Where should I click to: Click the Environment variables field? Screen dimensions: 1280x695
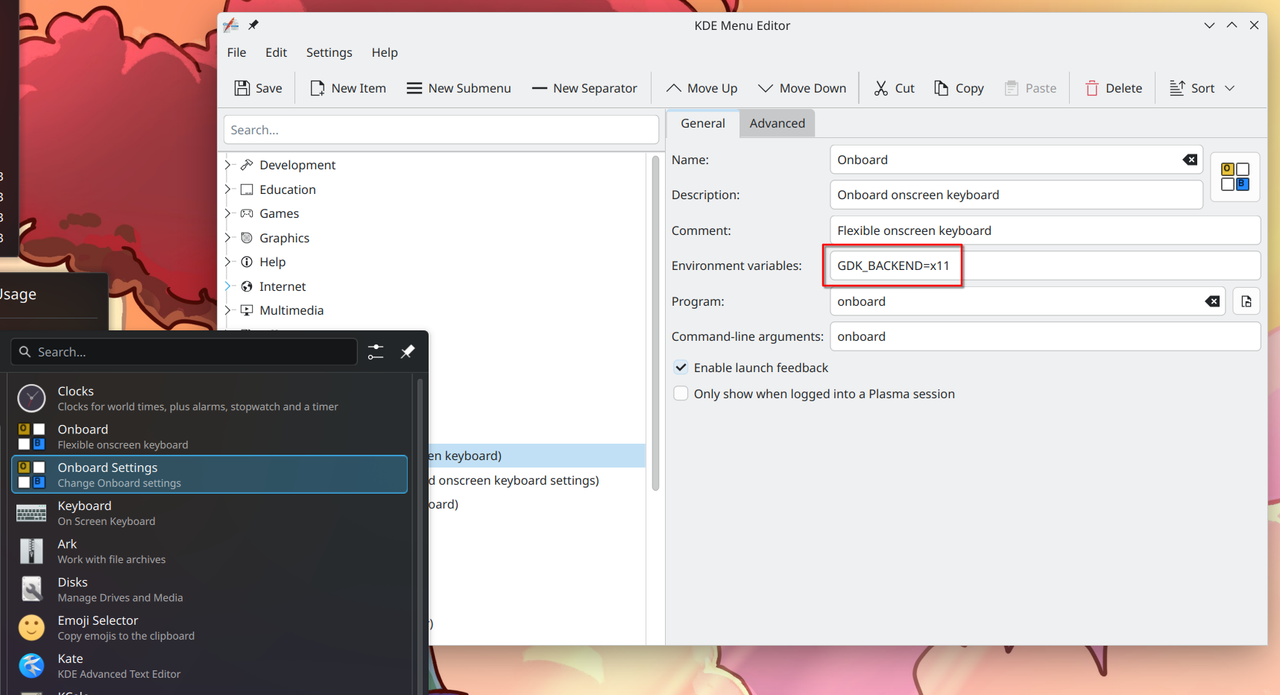(x=1045, y=266)
